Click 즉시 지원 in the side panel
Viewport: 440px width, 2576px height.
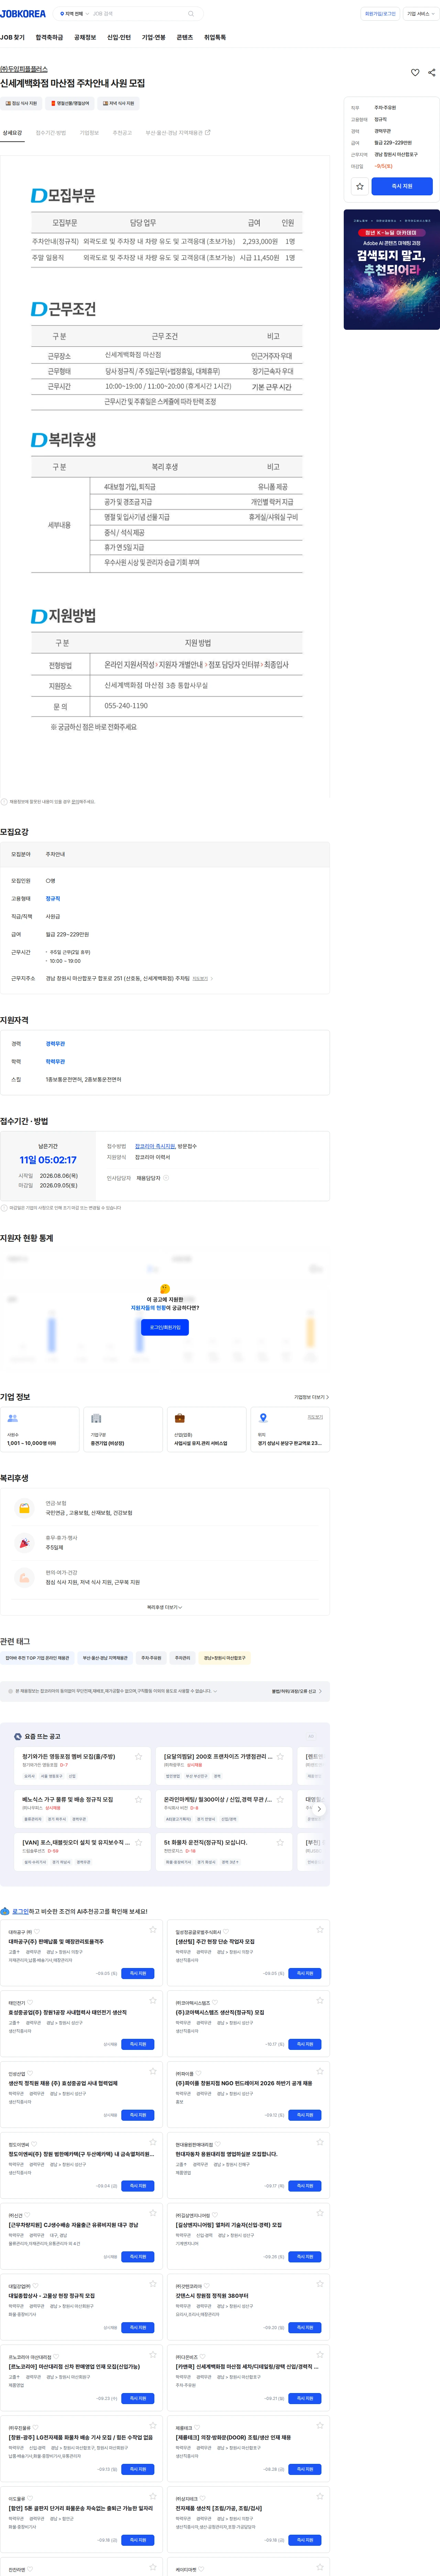click(402, 186)
